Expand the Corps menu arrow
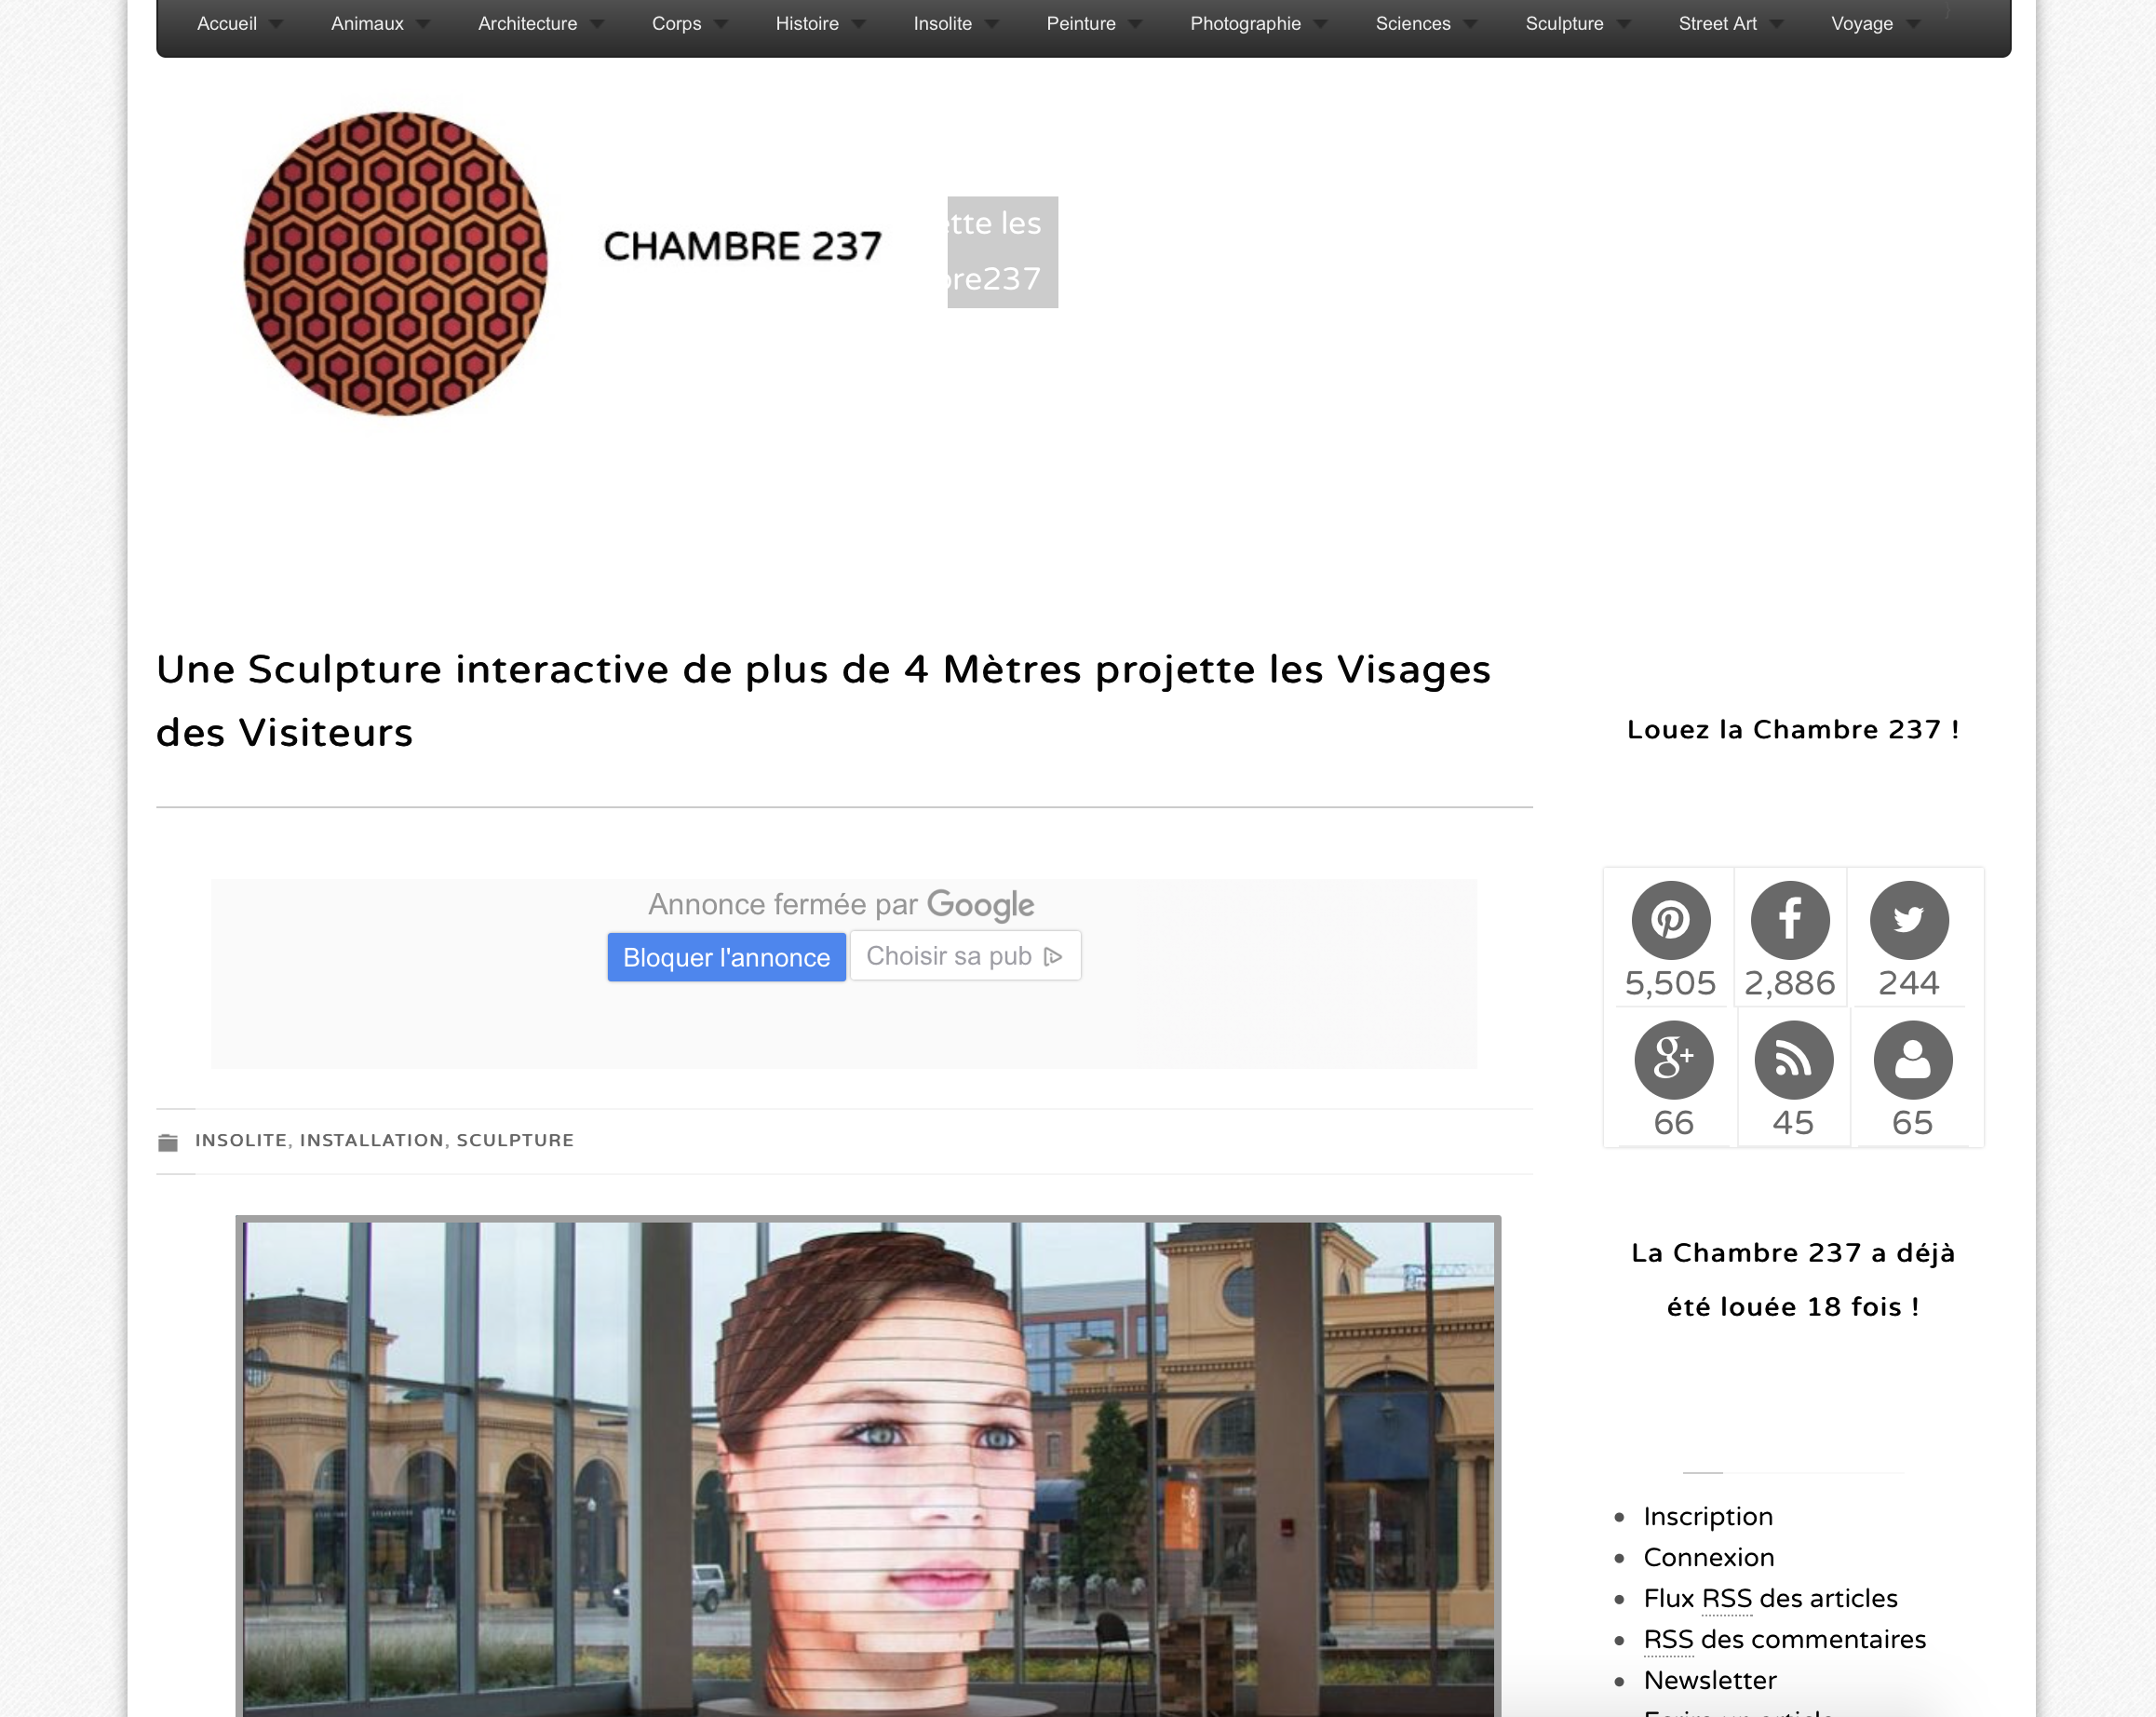 tap(720, 24)
